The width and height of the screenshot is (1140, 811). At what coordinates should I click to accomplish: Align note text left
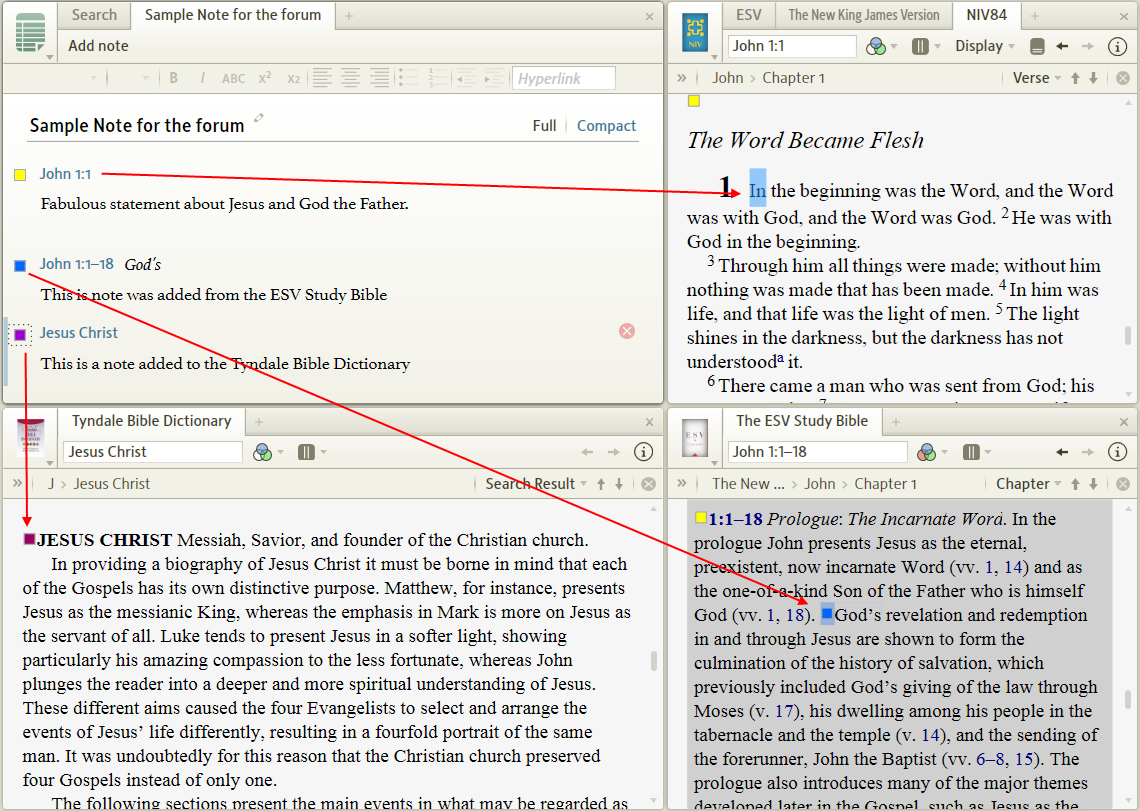(322, 78)
